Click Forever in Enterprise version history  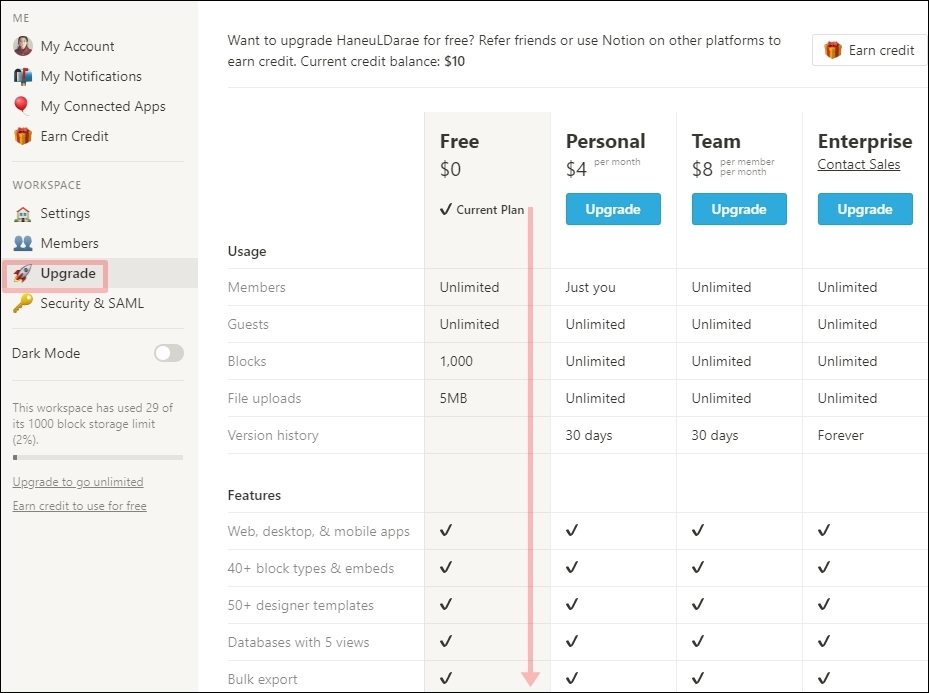pyautogui.click(x=840, y=435)
